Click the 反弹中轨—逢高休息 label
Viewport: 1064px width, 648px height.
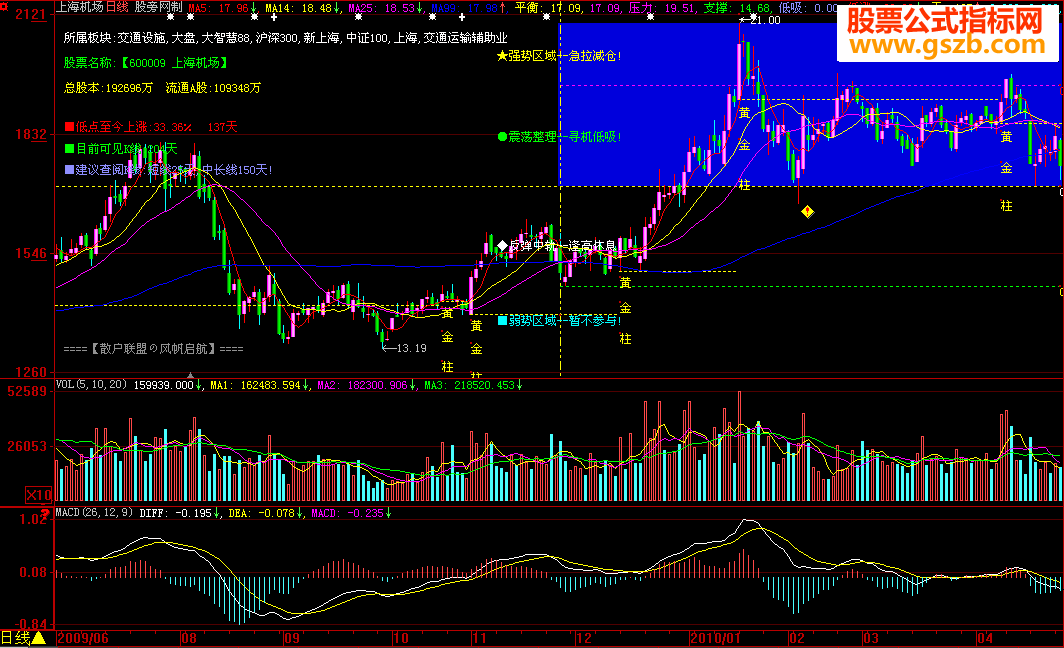click(557, 246)
